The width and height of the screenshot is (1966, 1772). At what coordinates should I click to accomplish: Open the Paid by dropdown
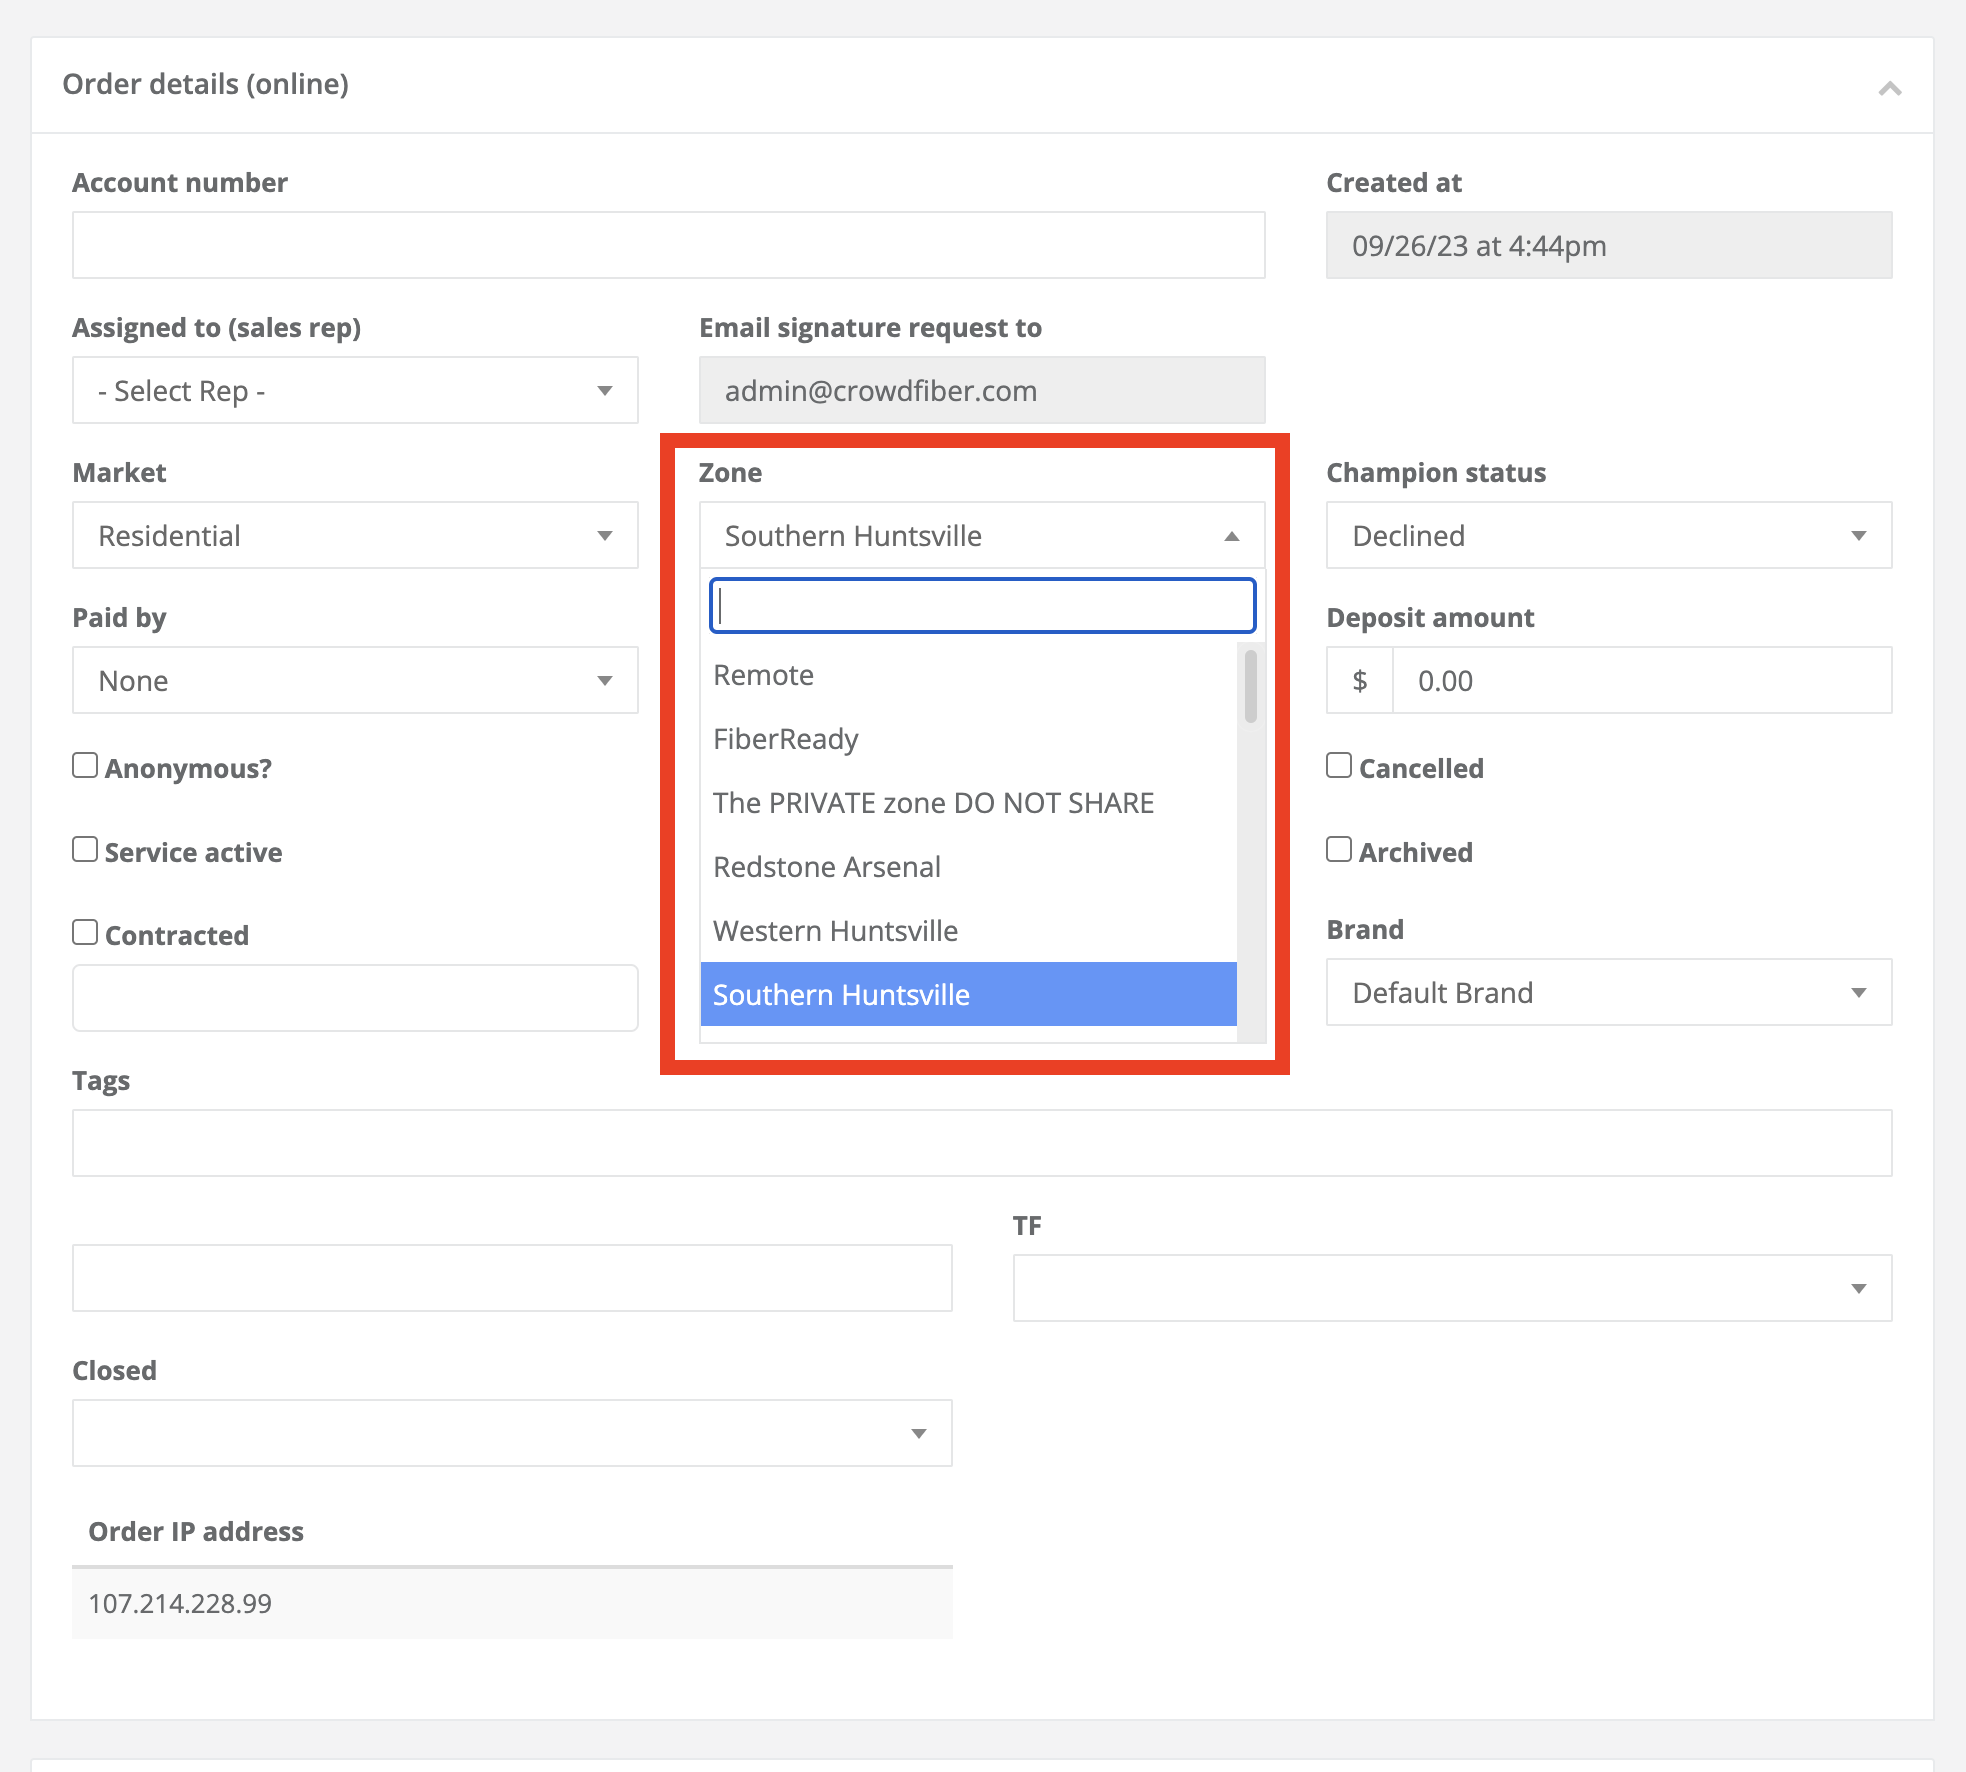point(355,681)
